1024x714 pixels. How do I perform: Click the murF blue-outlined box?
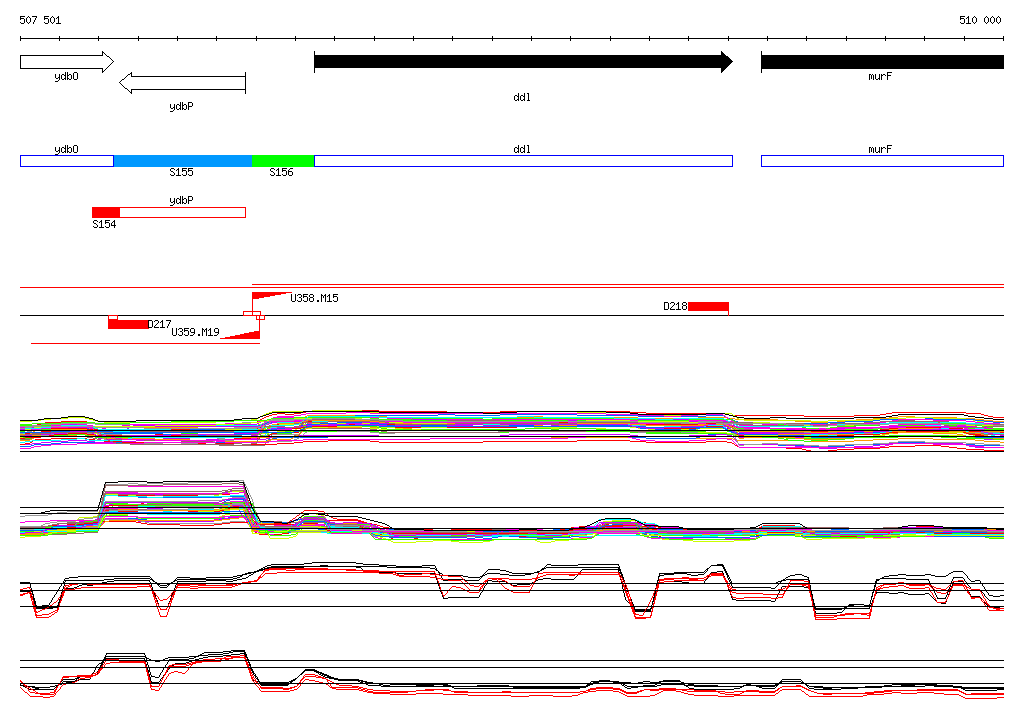coord(882,161)
